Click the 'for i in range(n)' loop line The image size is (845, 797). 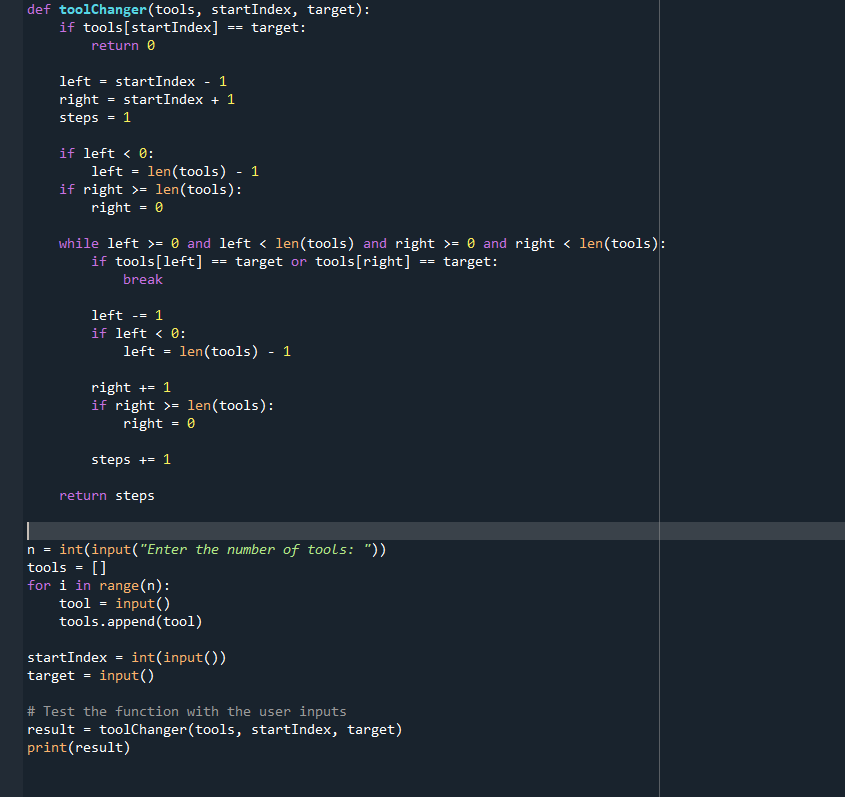point(98,586)
